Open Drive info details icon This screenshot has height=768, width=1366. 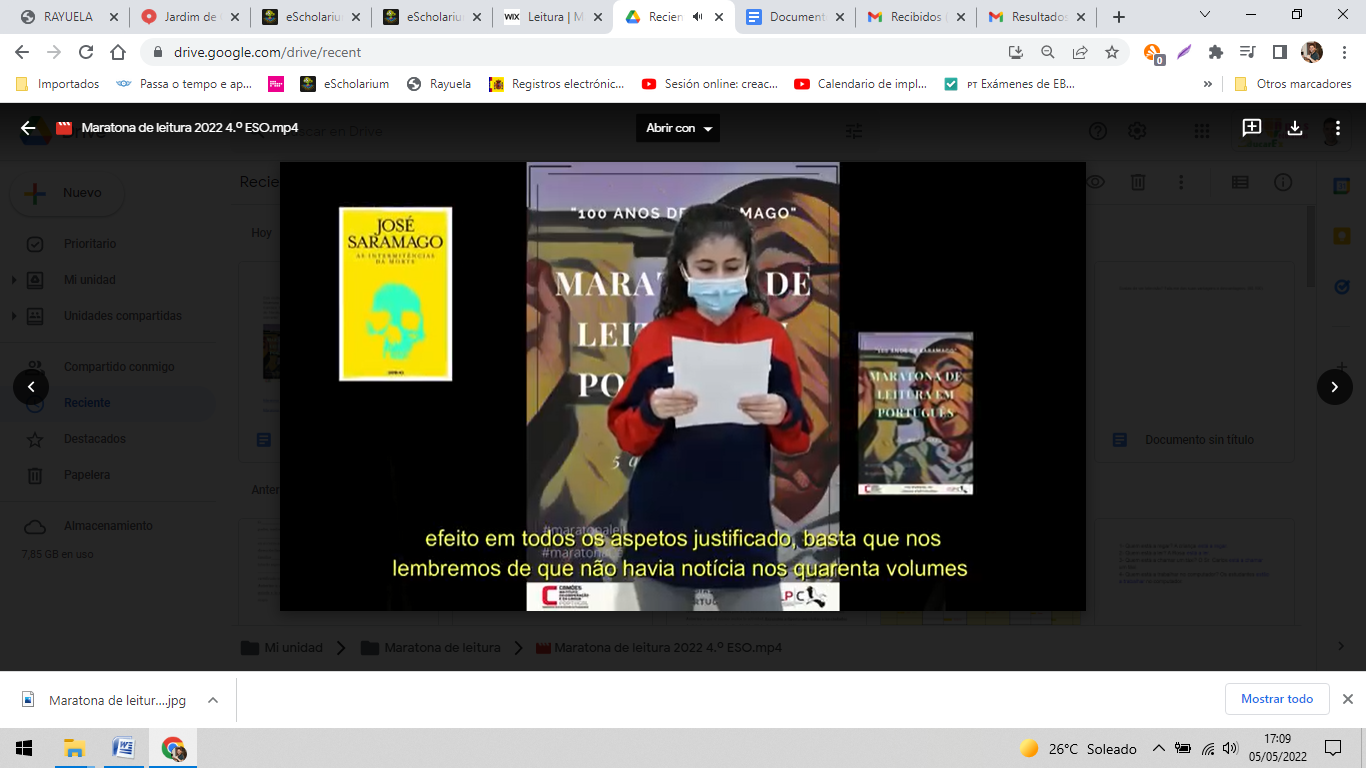click(x=1283, y=182)
